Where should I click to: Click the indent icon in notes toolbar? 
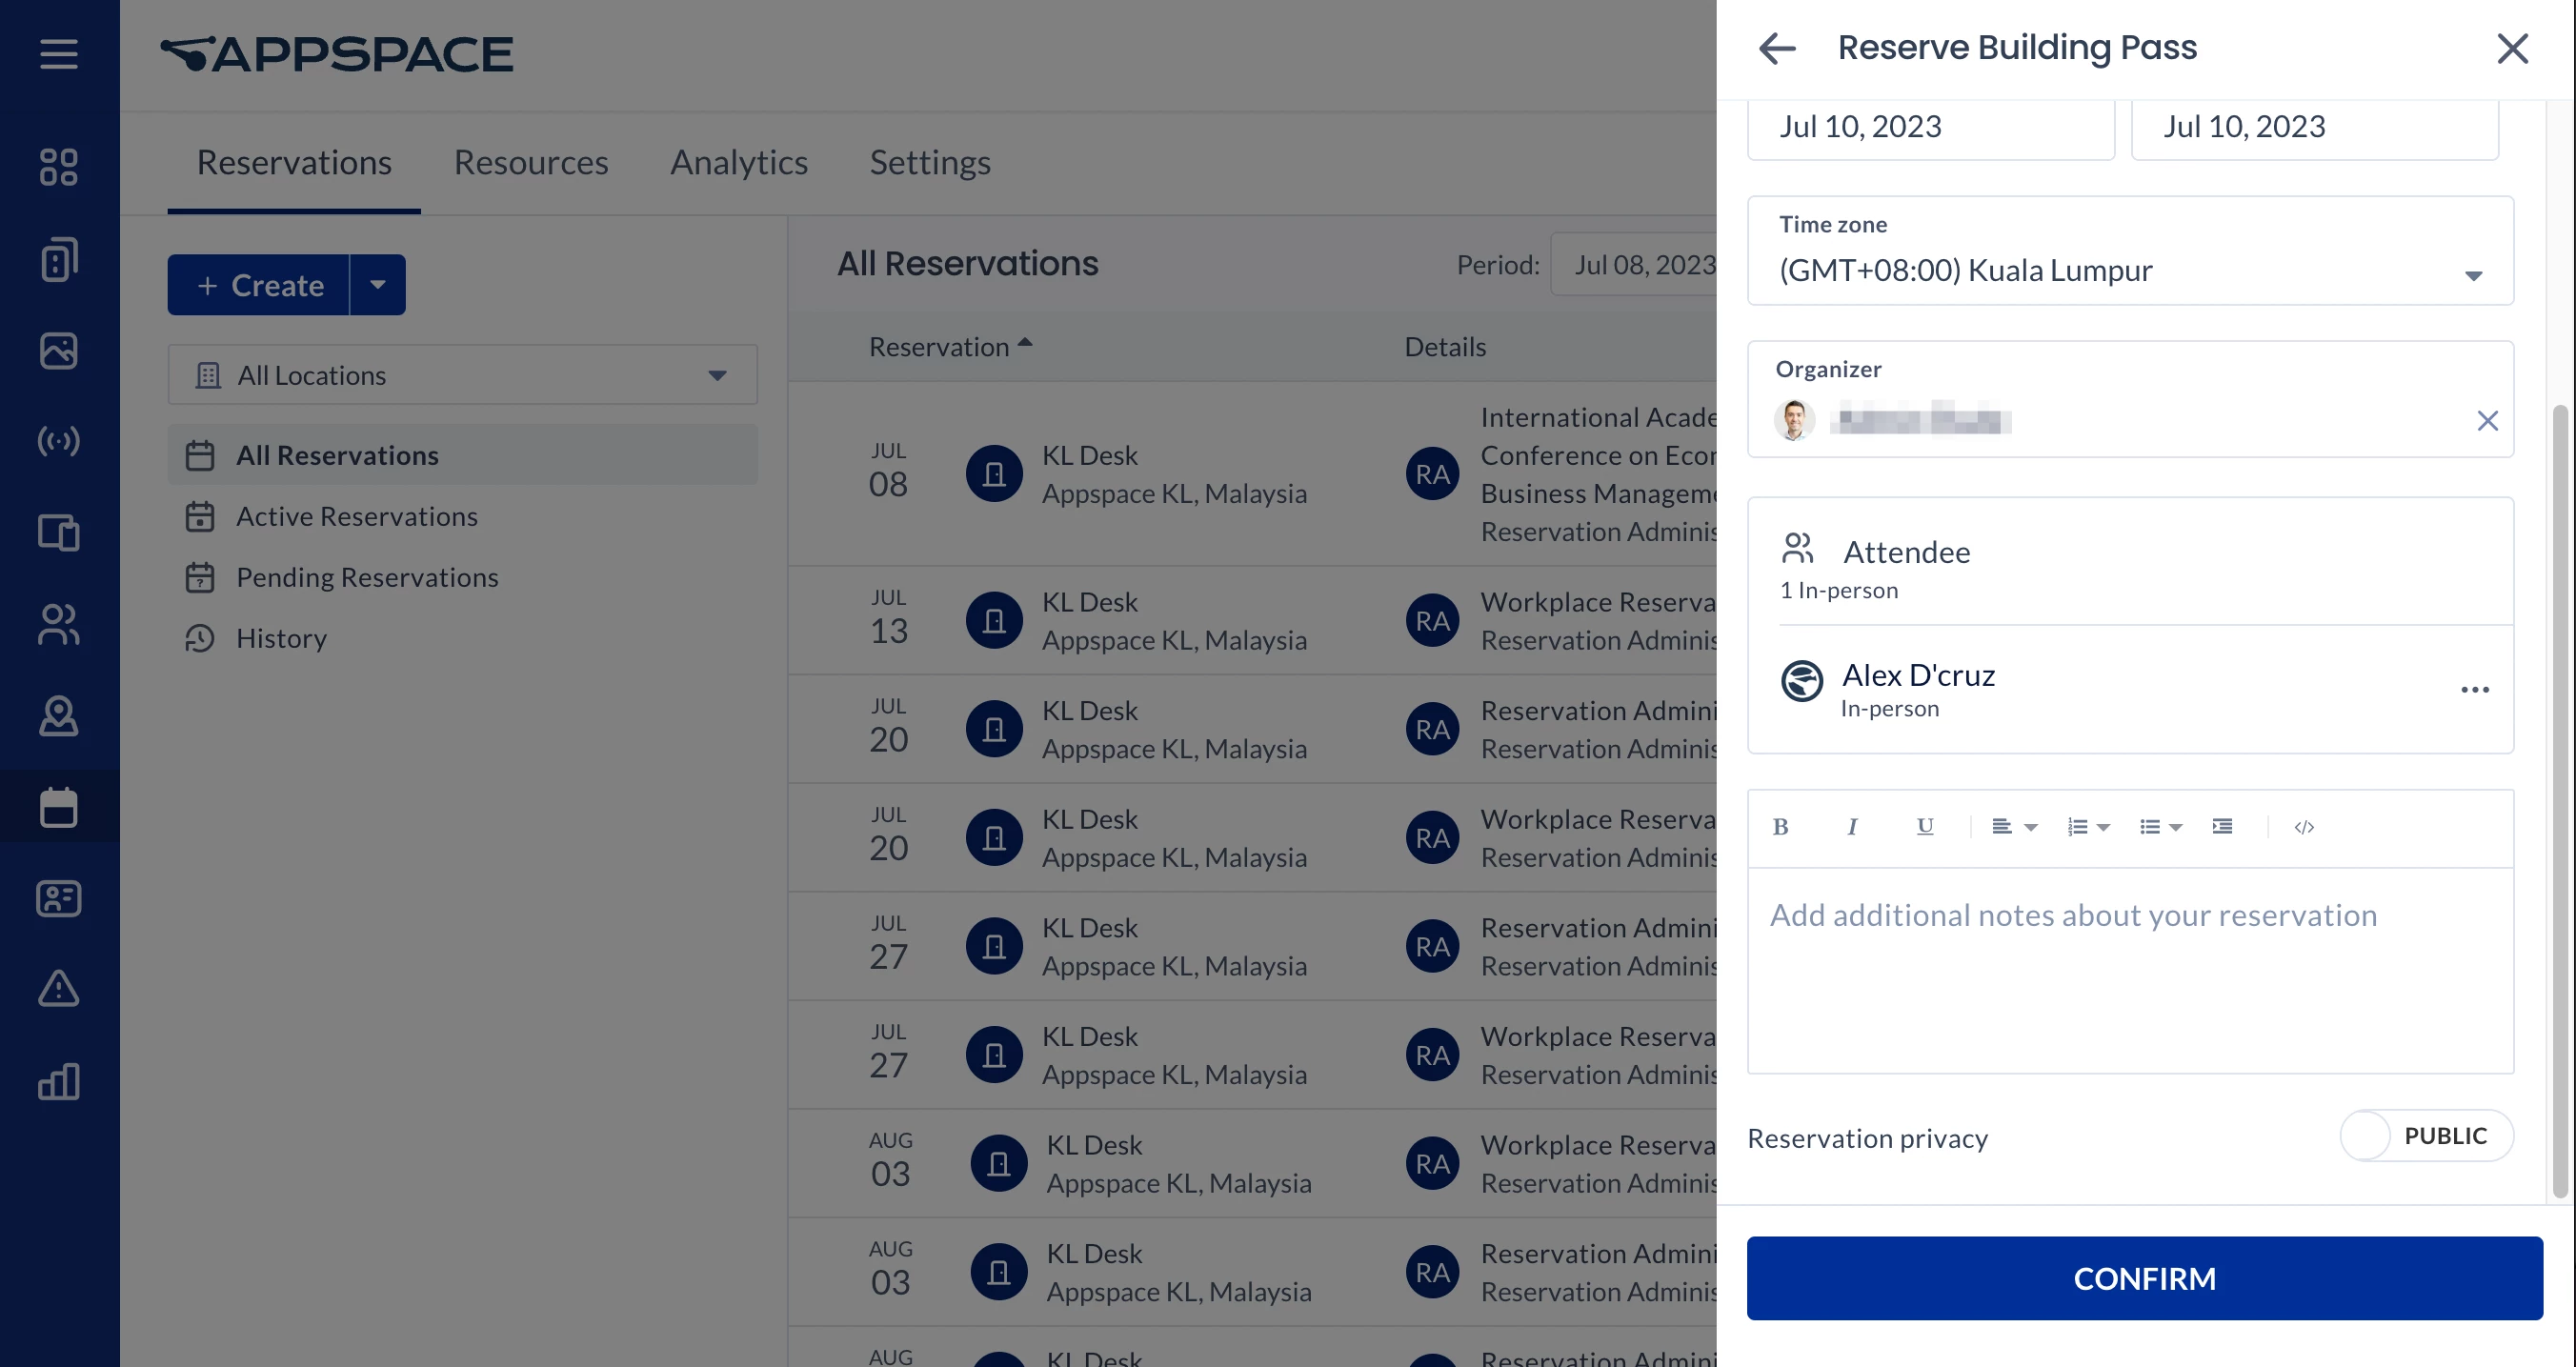click(2222, 827)
